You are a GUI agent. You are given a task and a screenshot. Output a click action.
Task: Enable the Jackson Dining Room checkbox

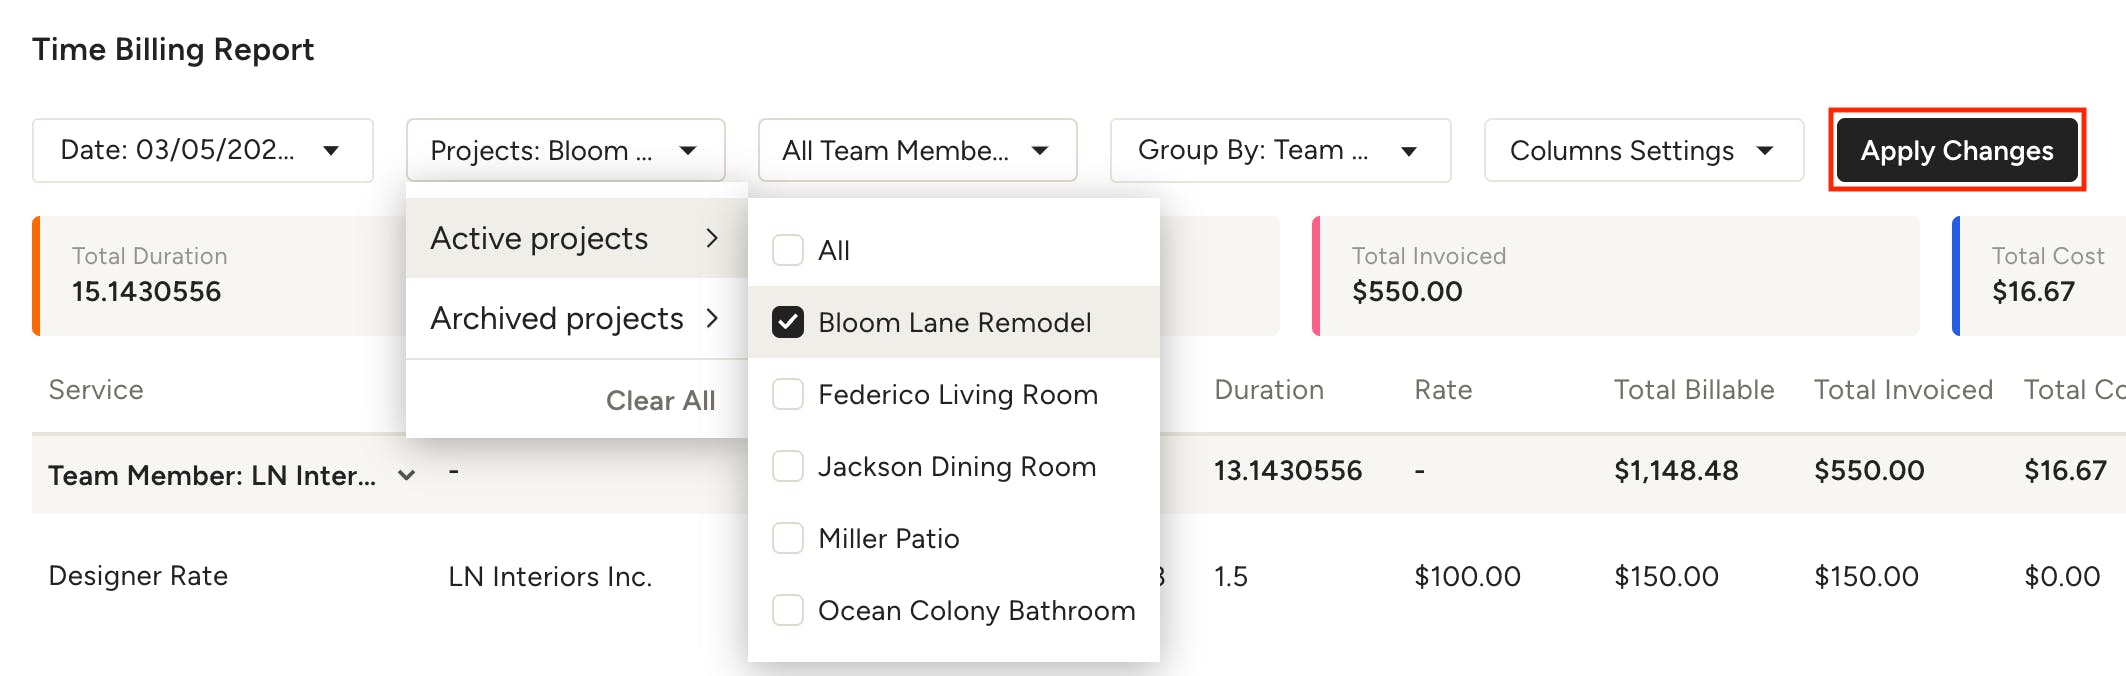tap(787, 466)
